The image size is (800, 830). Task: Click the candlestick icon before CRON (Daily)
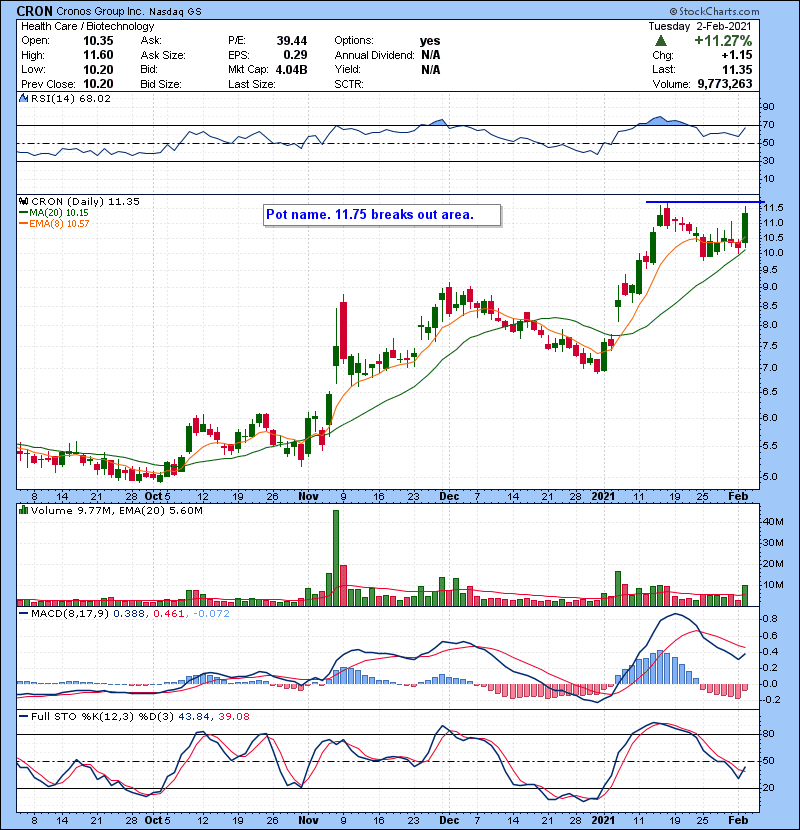(23, 201)
